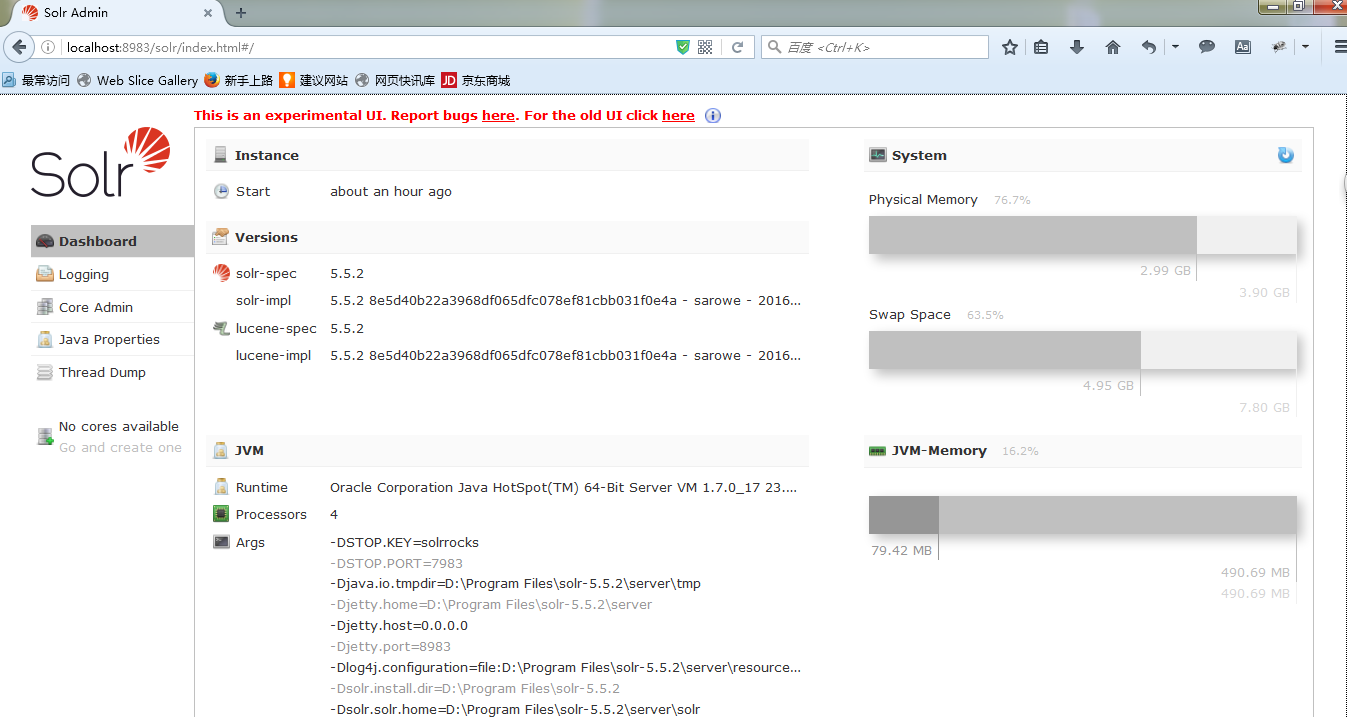Click the site information icon in address bar
Screen dimensions: 1347x717
tap(47, 47)
